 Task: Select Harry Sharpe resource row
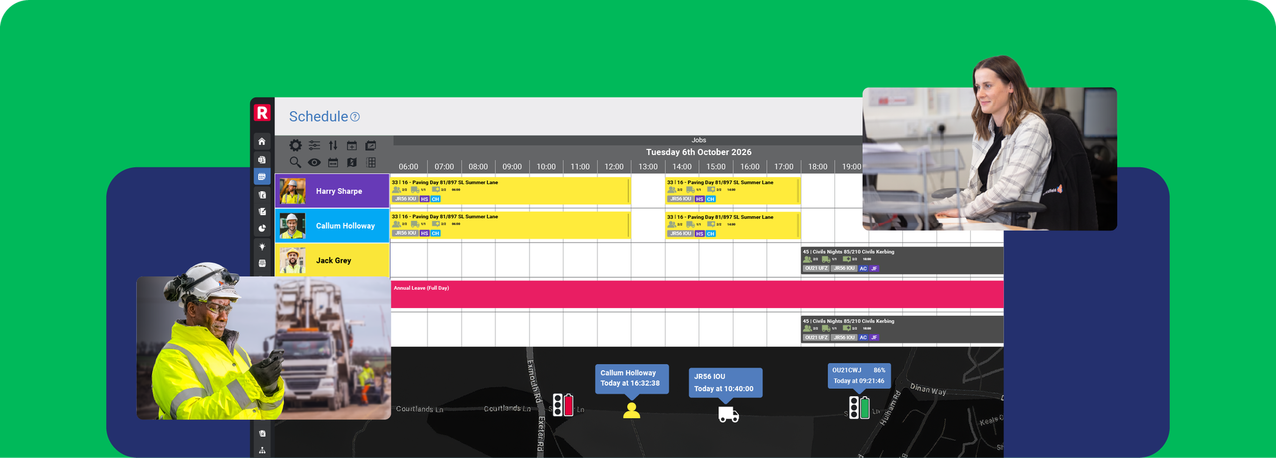point(332,191)
